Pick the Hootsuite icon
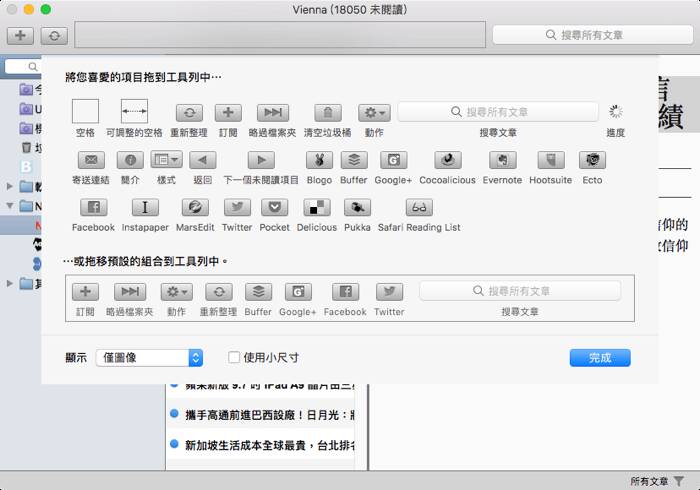Screen dimensions: 700x490 tap(551, 160)
